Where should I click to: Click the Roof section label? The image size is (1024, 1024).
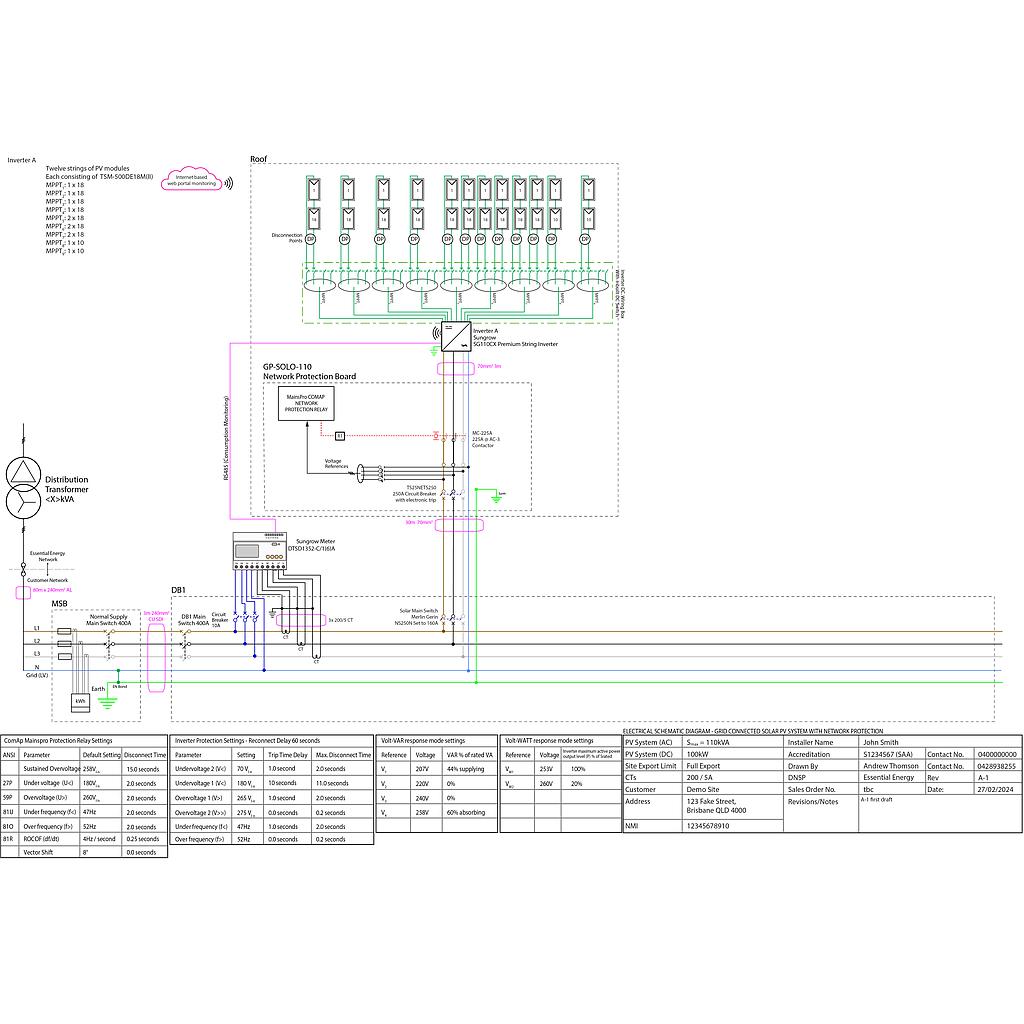coord(259,159)
